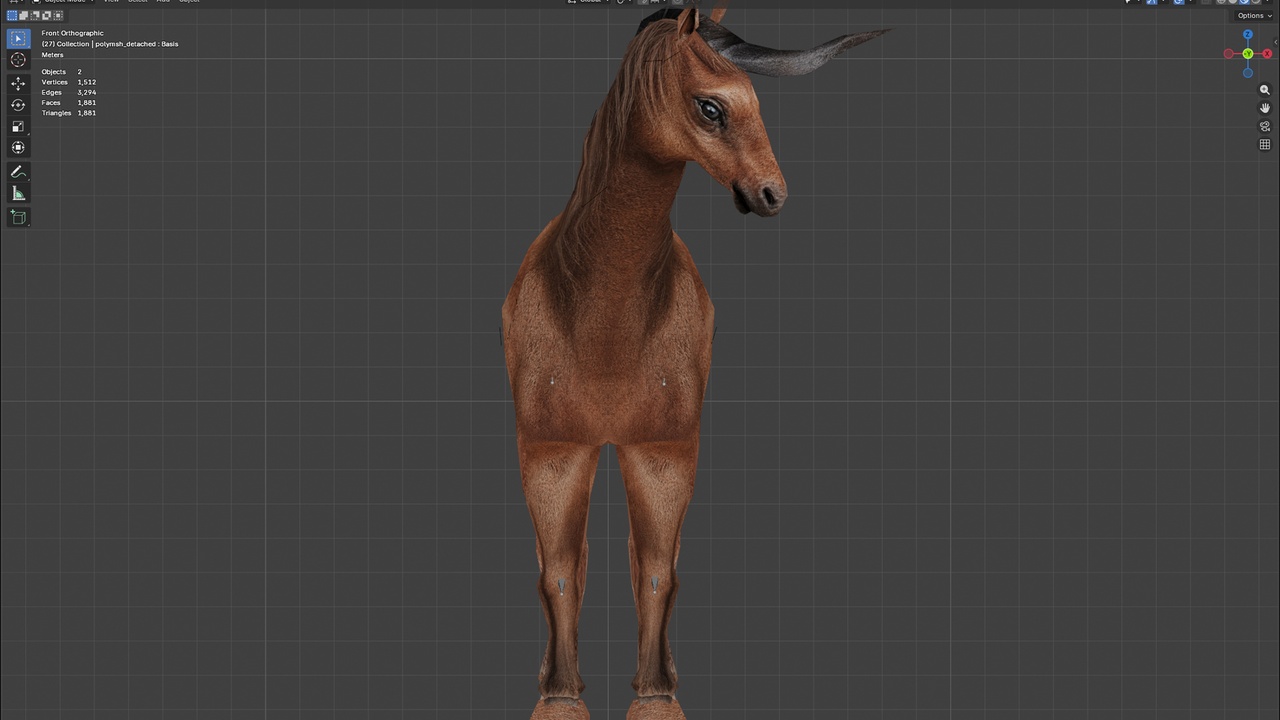
Task: Switch orthographic/perspective with grid icon
Action: click(x=1265, y=145)
